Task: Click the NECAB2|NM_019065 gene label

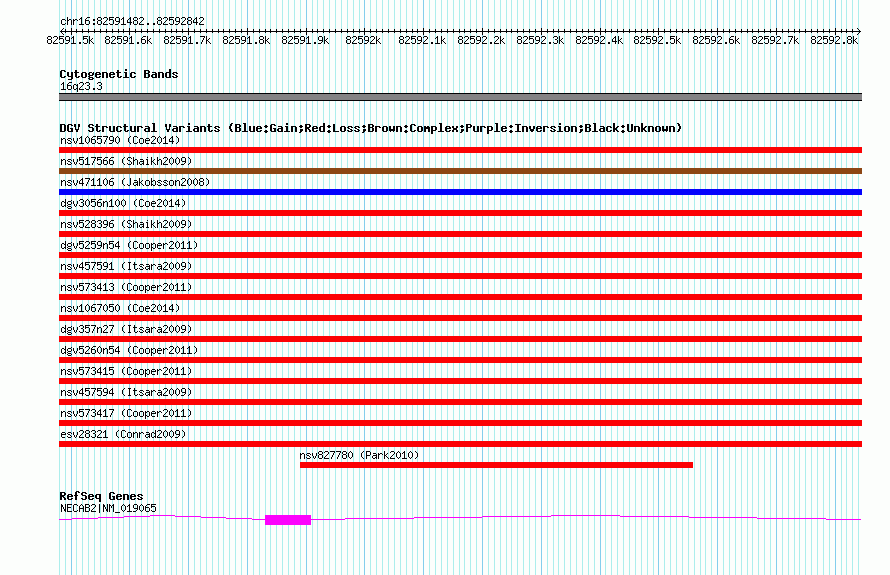Action: click(108, 508)
